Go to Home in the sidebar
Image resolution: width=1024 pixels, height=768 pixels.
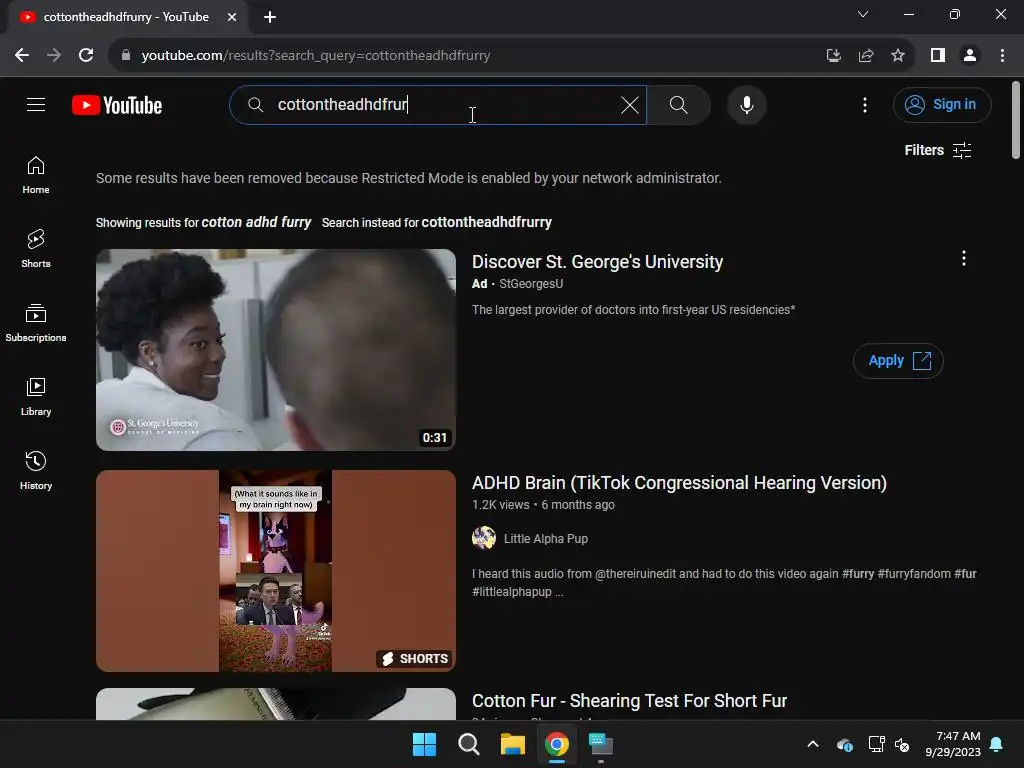point(36,175)
